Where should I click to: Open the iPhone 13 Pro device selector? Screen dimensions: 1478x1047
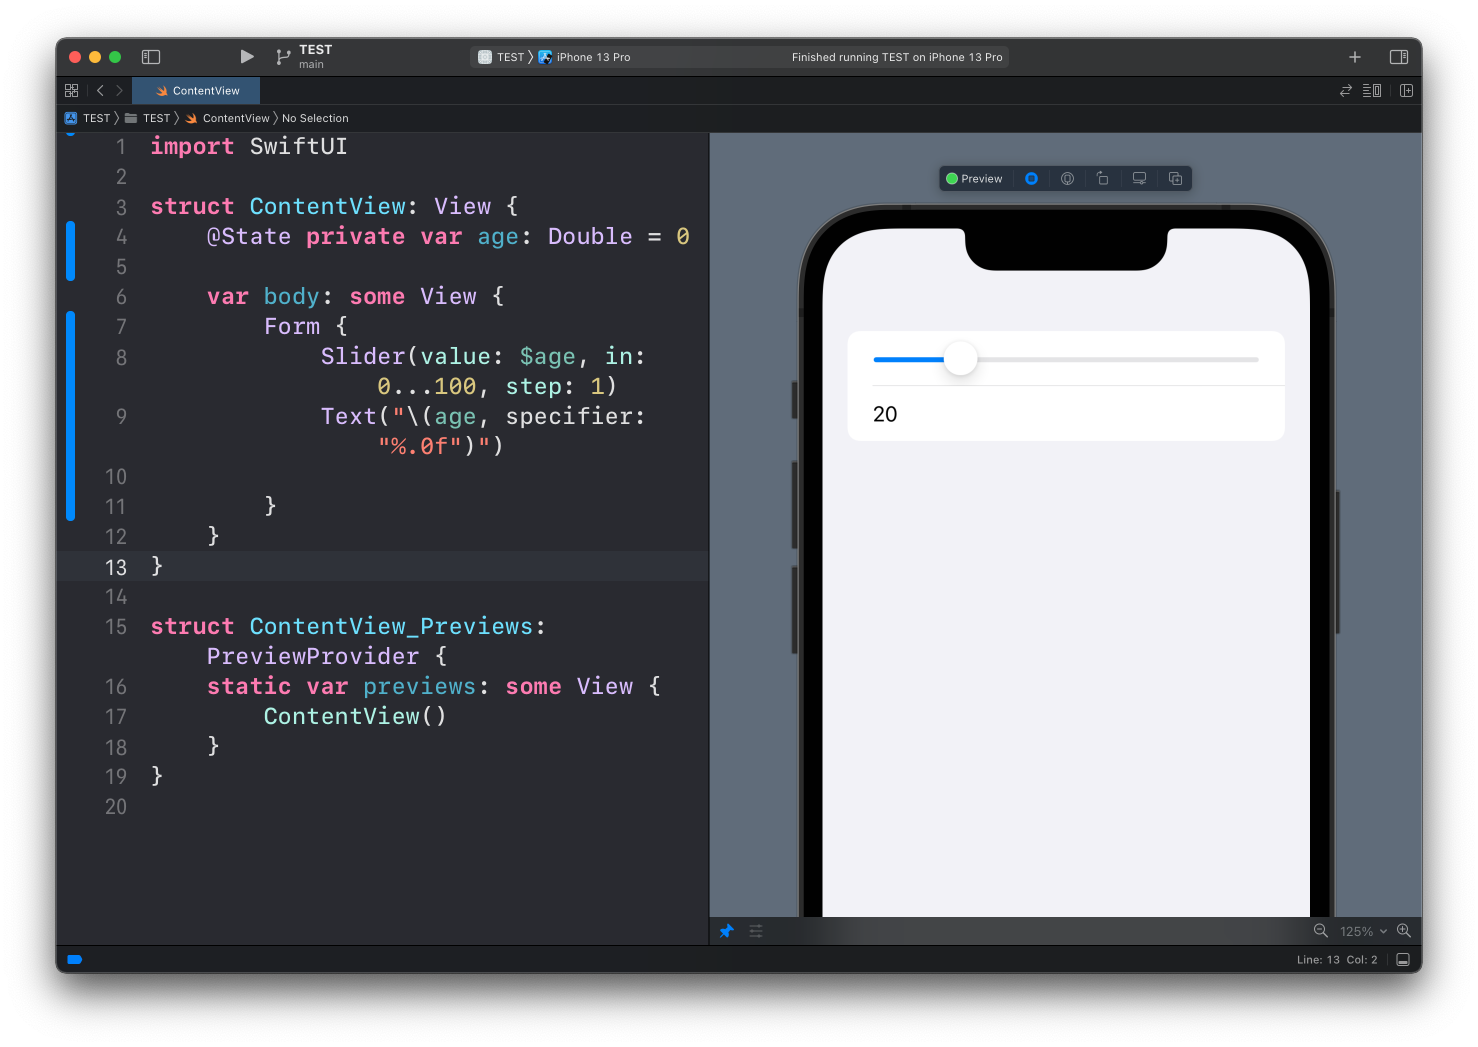592,57
